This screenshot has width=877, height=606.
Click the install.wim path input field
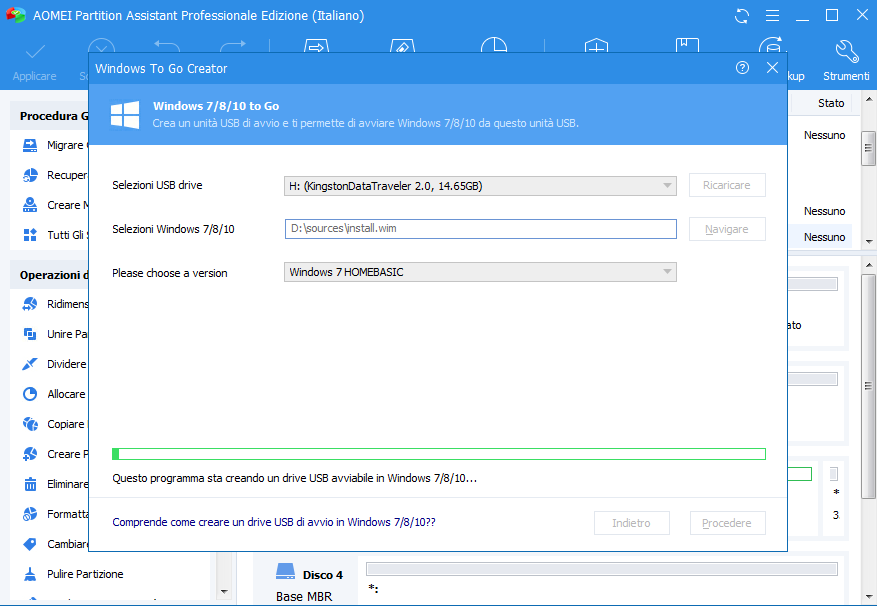(x=480, y=228)
